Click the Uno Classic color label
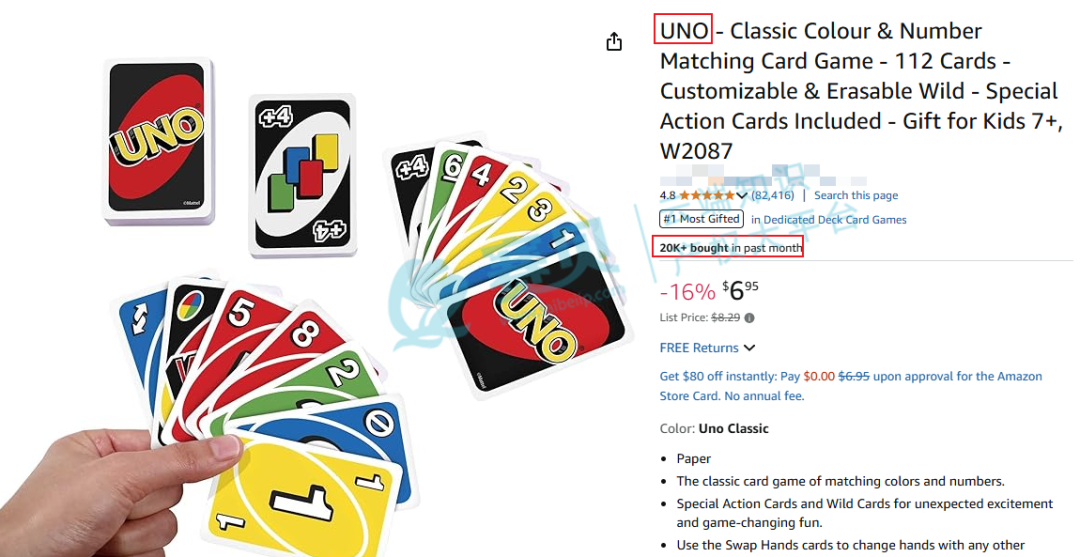The image size is (1080, 557). point(734,428)
